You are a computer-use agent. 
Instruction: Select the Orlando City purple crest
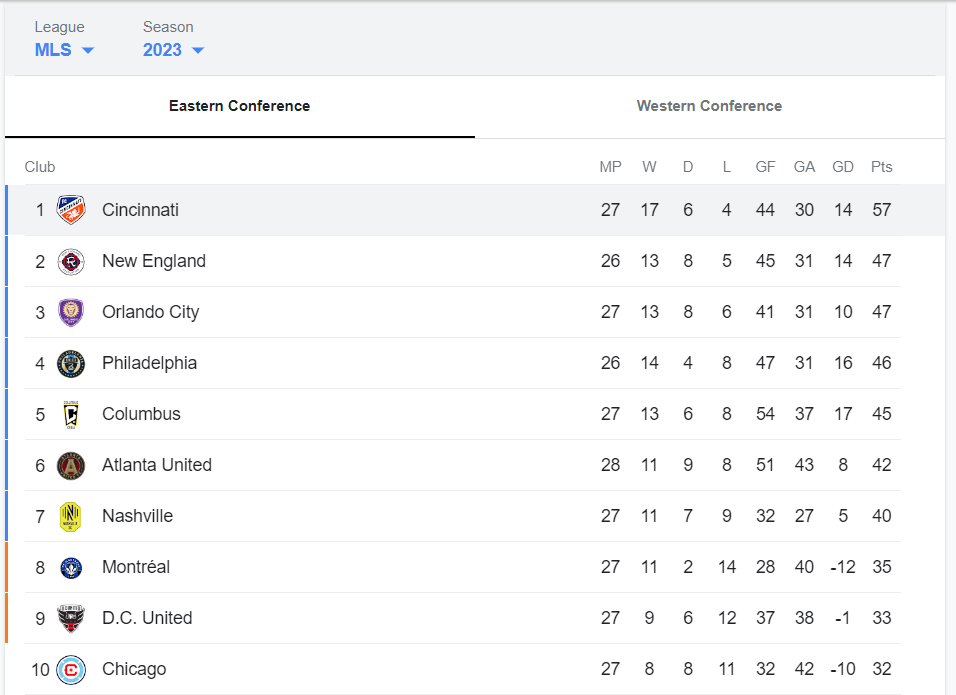(x=71, y=312)
